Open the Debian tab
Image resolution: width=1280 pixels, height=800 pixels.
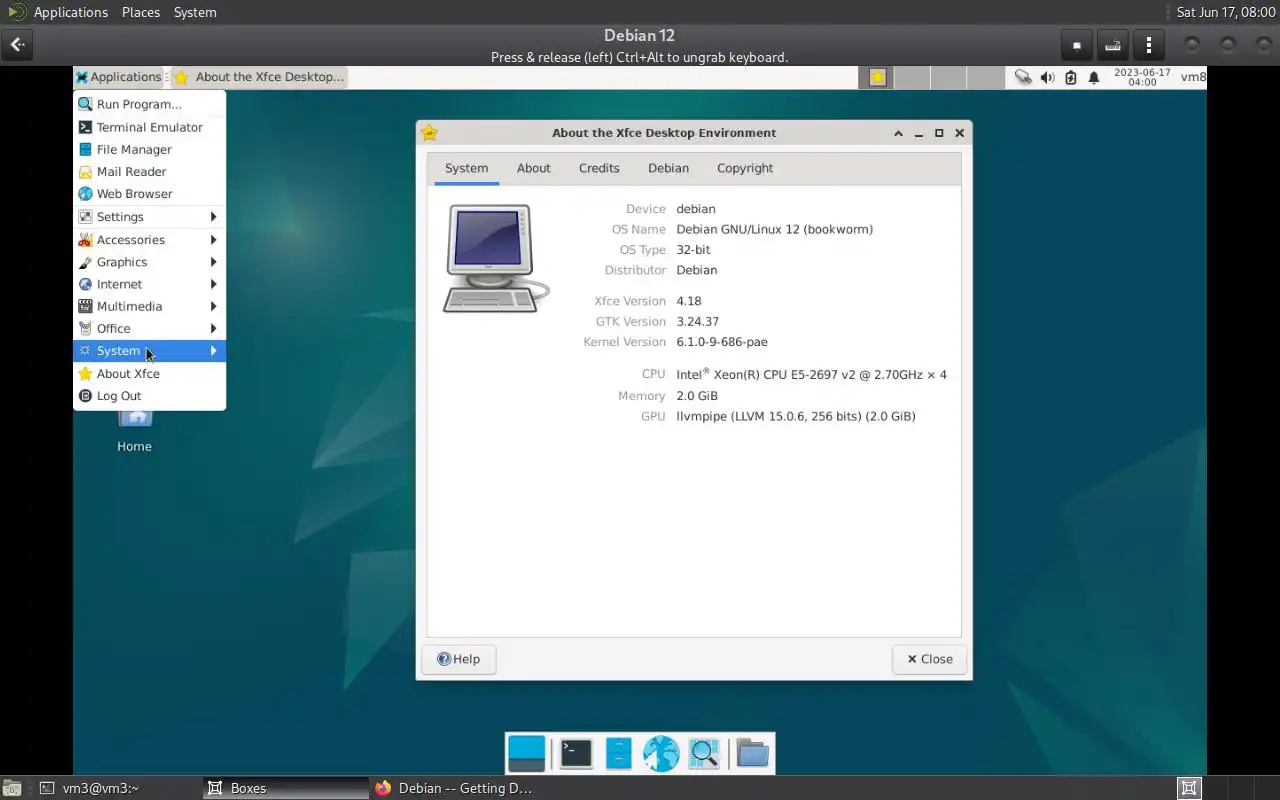pos(668,168)
